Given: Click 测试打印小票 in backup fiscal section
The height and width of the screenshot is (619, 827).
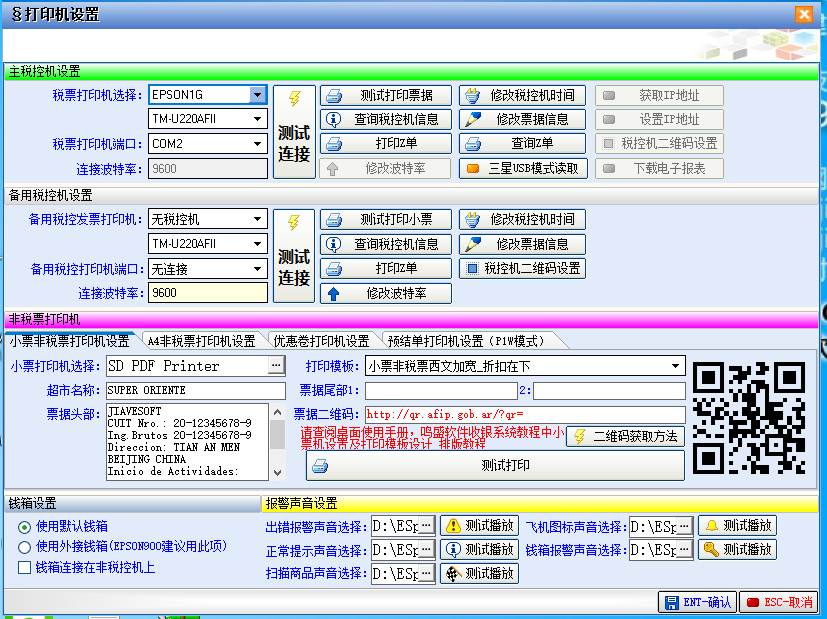Looking at the screenshot, I should click(385, 220).
